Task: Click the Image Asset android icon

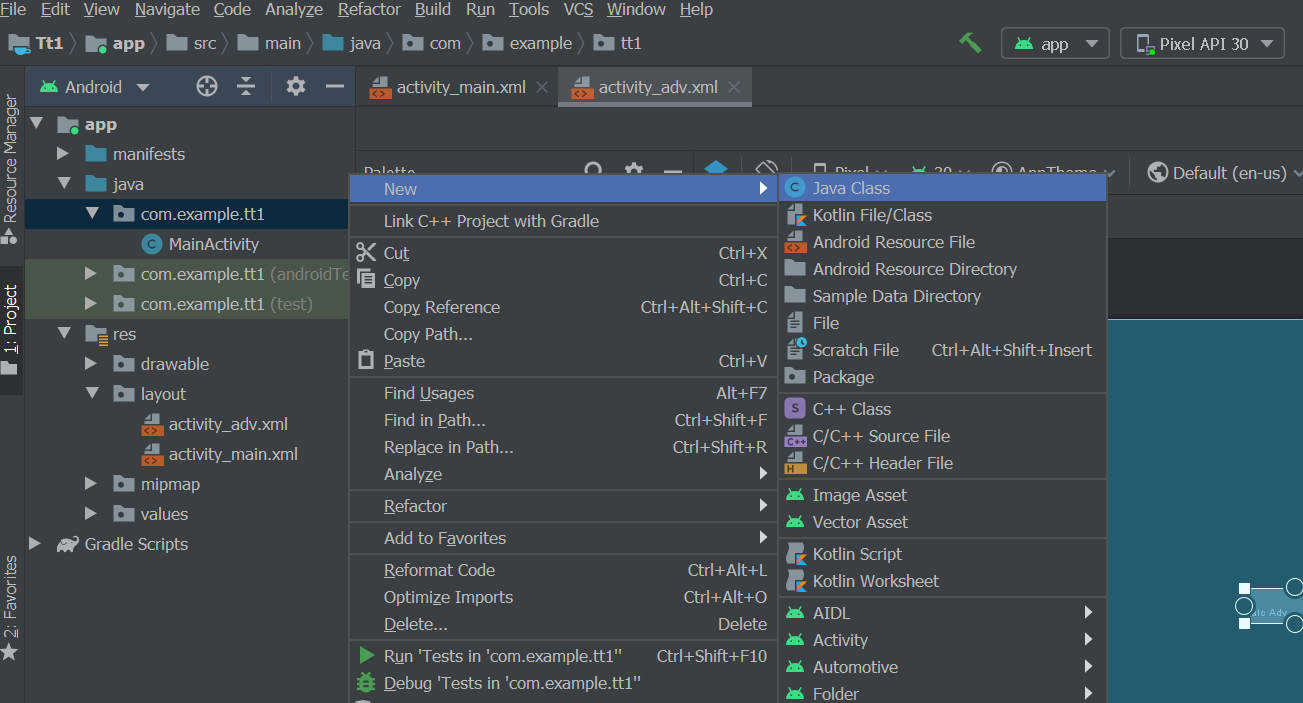Action: point(795,495)
